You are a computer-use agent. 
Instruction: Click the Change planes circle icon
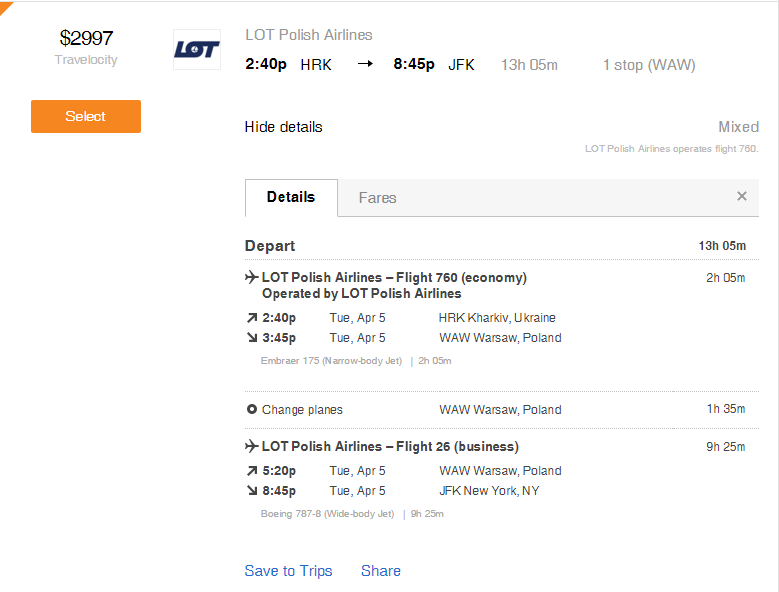coord(252,410)
